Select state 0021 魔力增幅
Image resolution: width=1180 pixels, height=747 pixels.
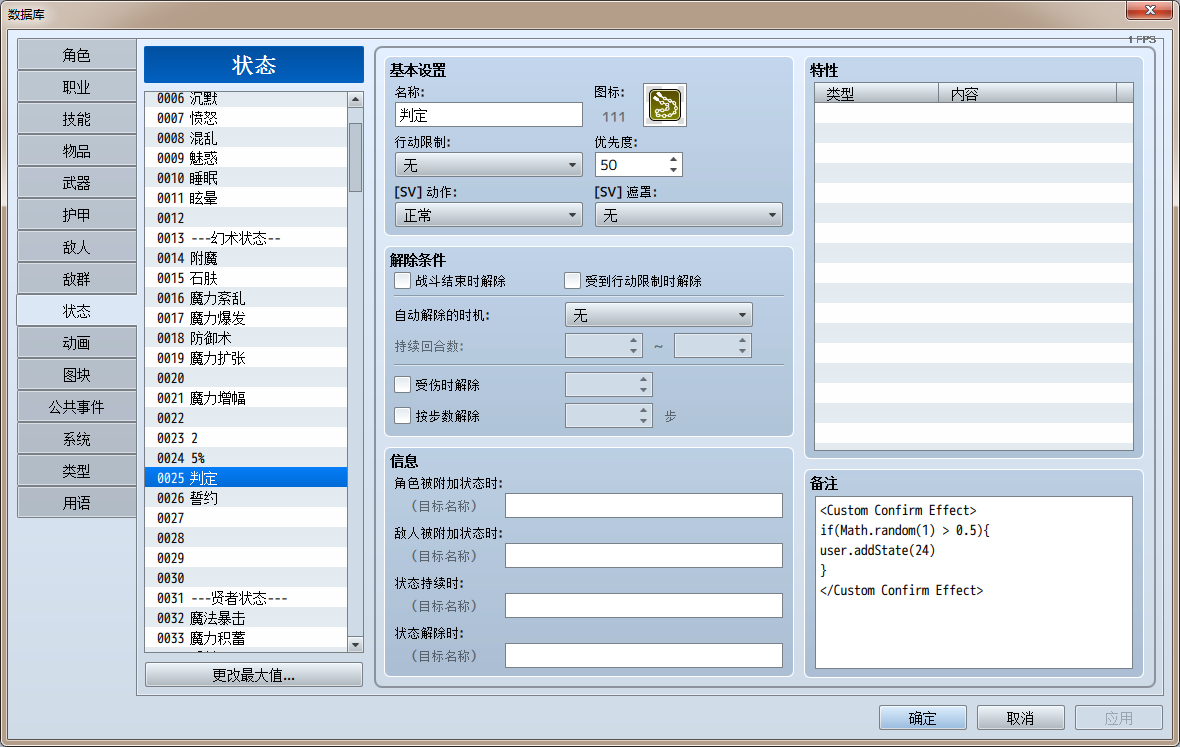246,398
